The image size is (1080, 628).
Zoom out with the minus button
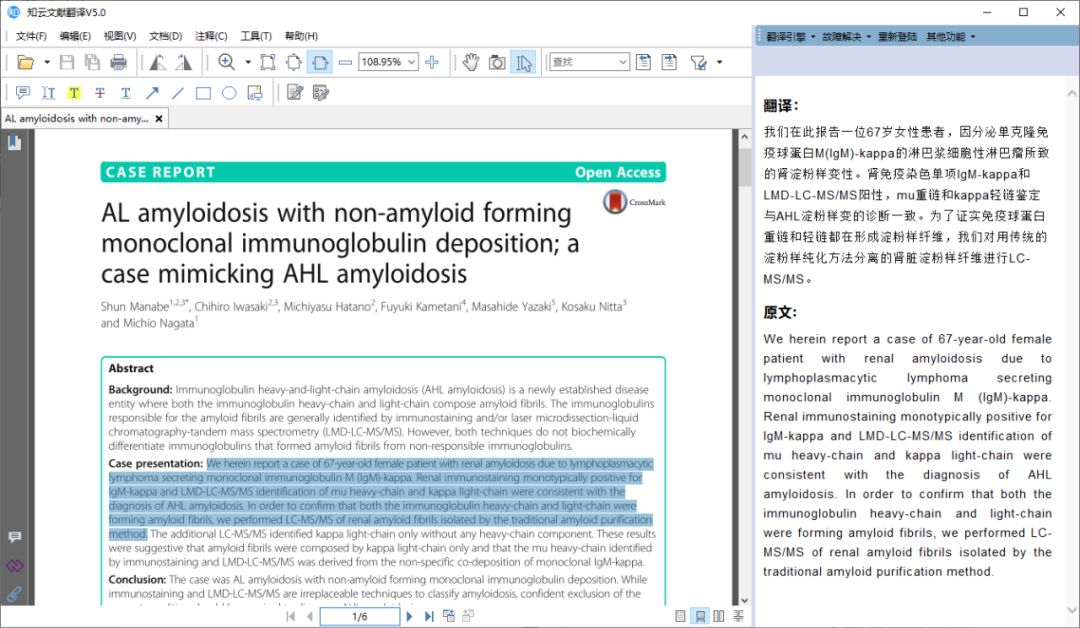[346, 63]
